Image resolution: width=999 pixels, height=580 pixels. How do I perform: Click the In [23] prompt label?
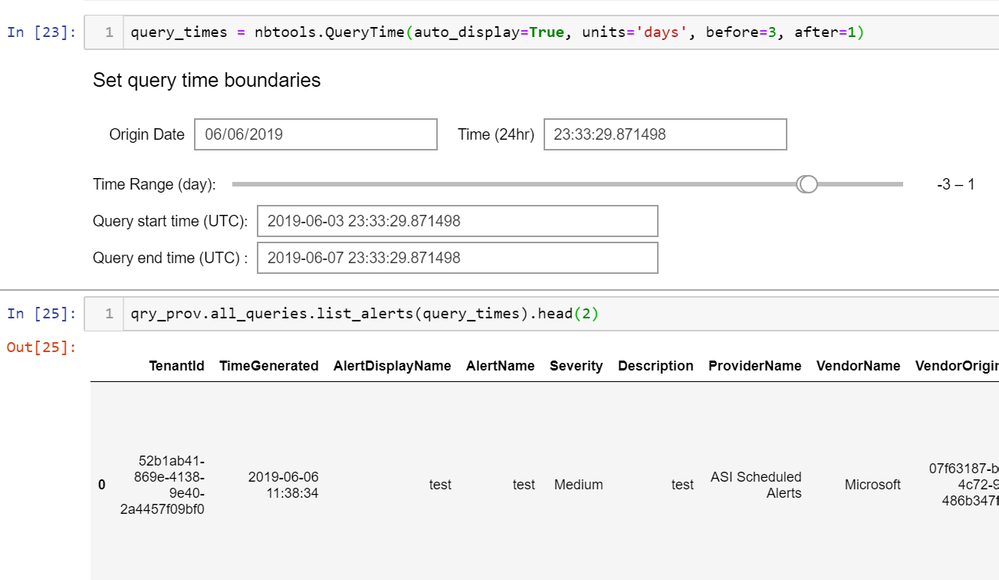pyautogui.click(x=41, y=33)
